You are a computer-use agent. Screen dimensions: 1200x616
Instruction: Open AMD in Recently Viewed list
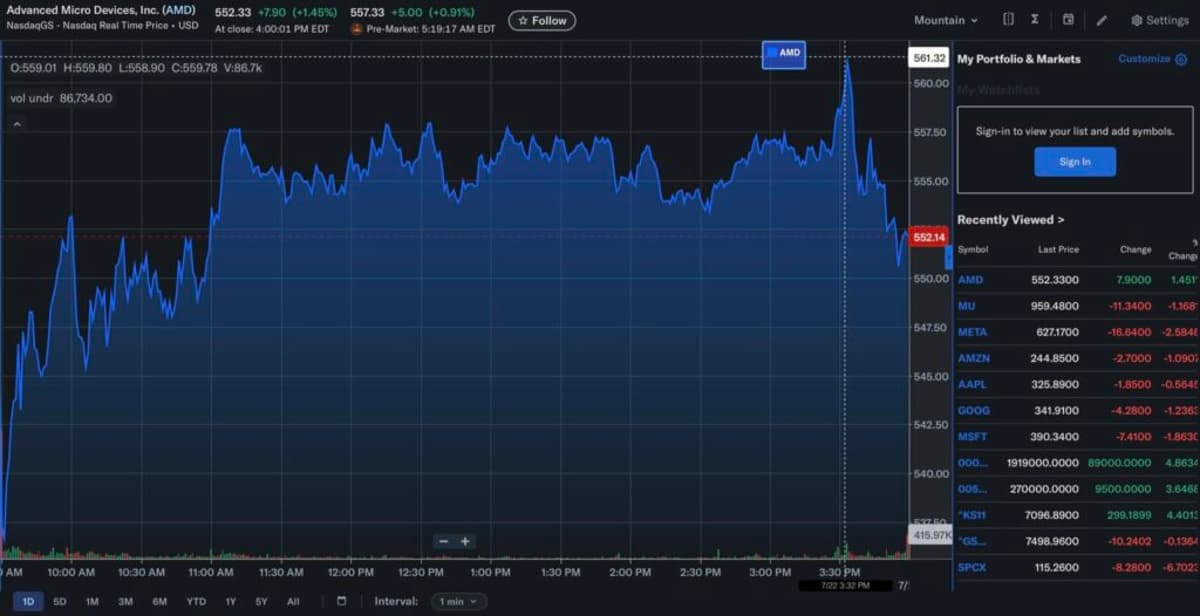coord(970,280)
